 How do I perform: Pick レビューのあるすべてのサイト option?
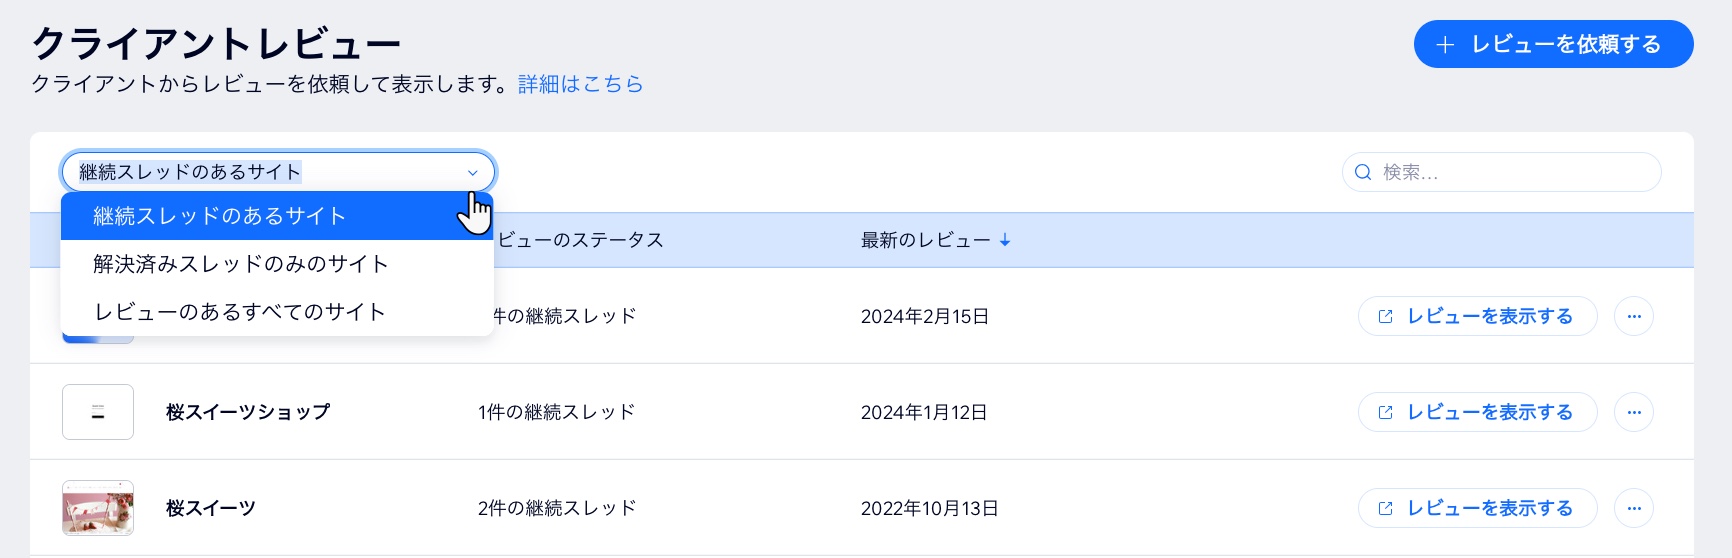pos(277,312)
